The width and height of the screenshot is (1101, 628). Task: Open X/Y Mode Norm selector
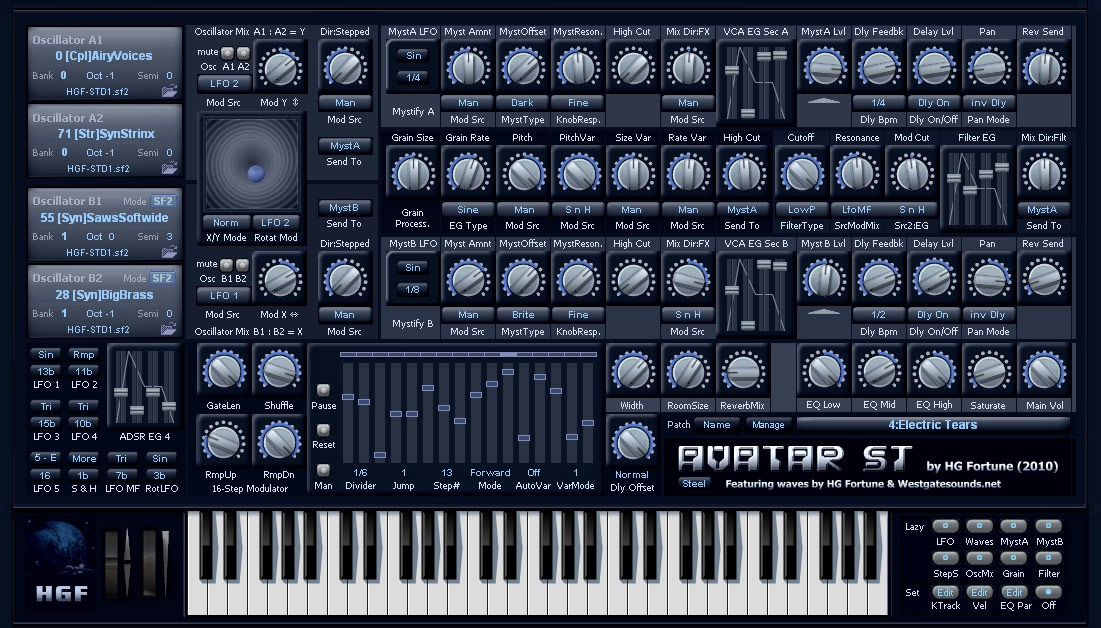point(225,223)
